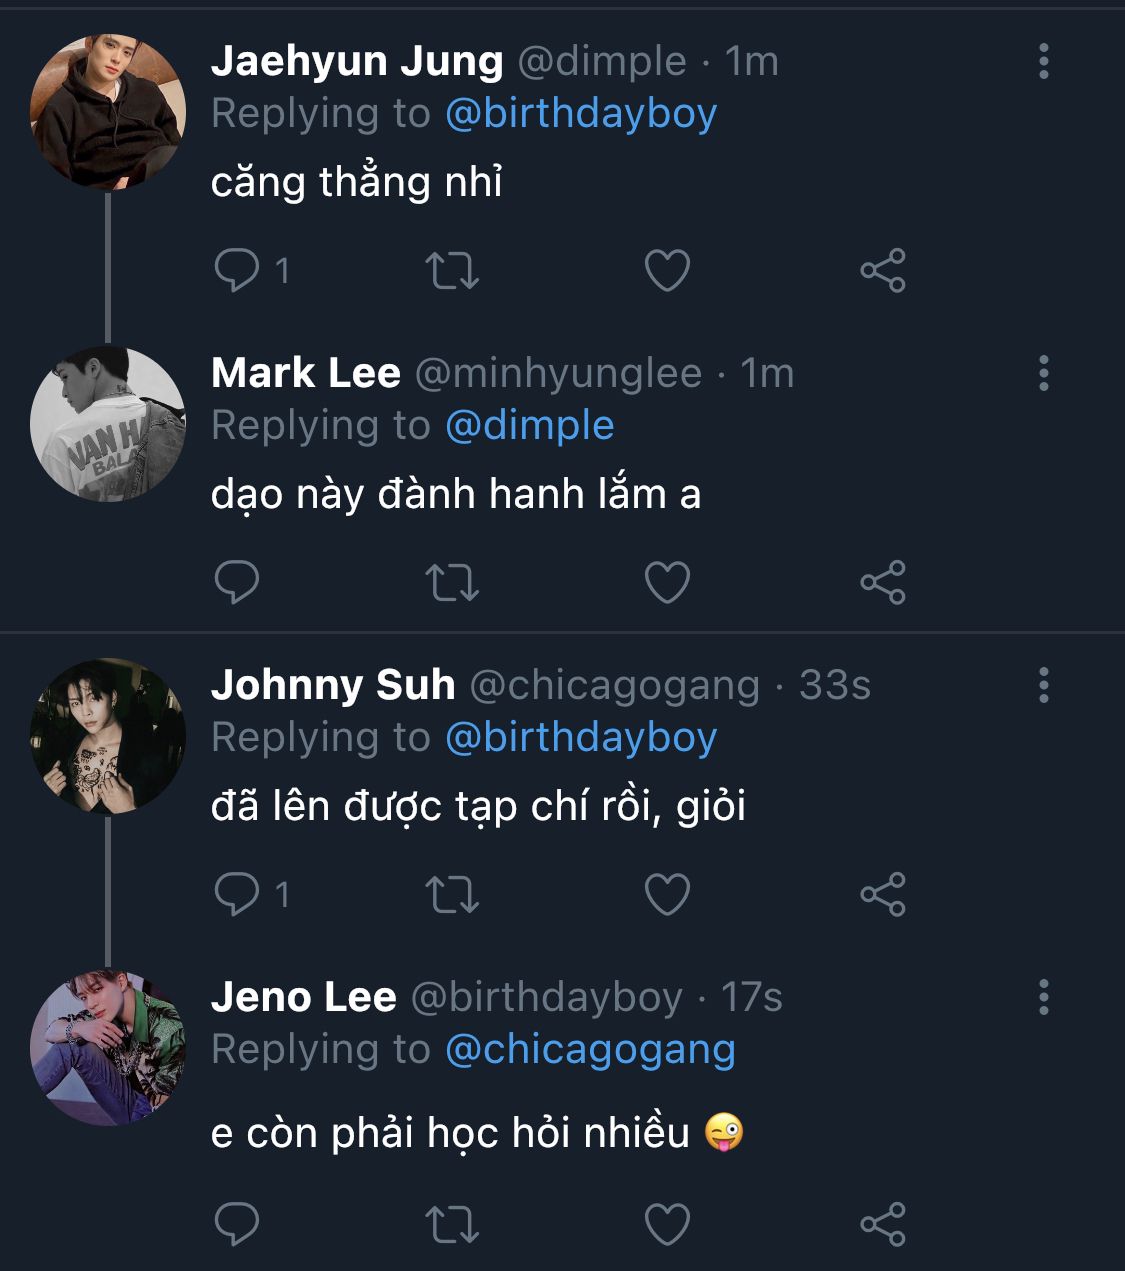Like Jaehyun Jung's tweet
The image size is (1125, 1271).
coord(667,270)
